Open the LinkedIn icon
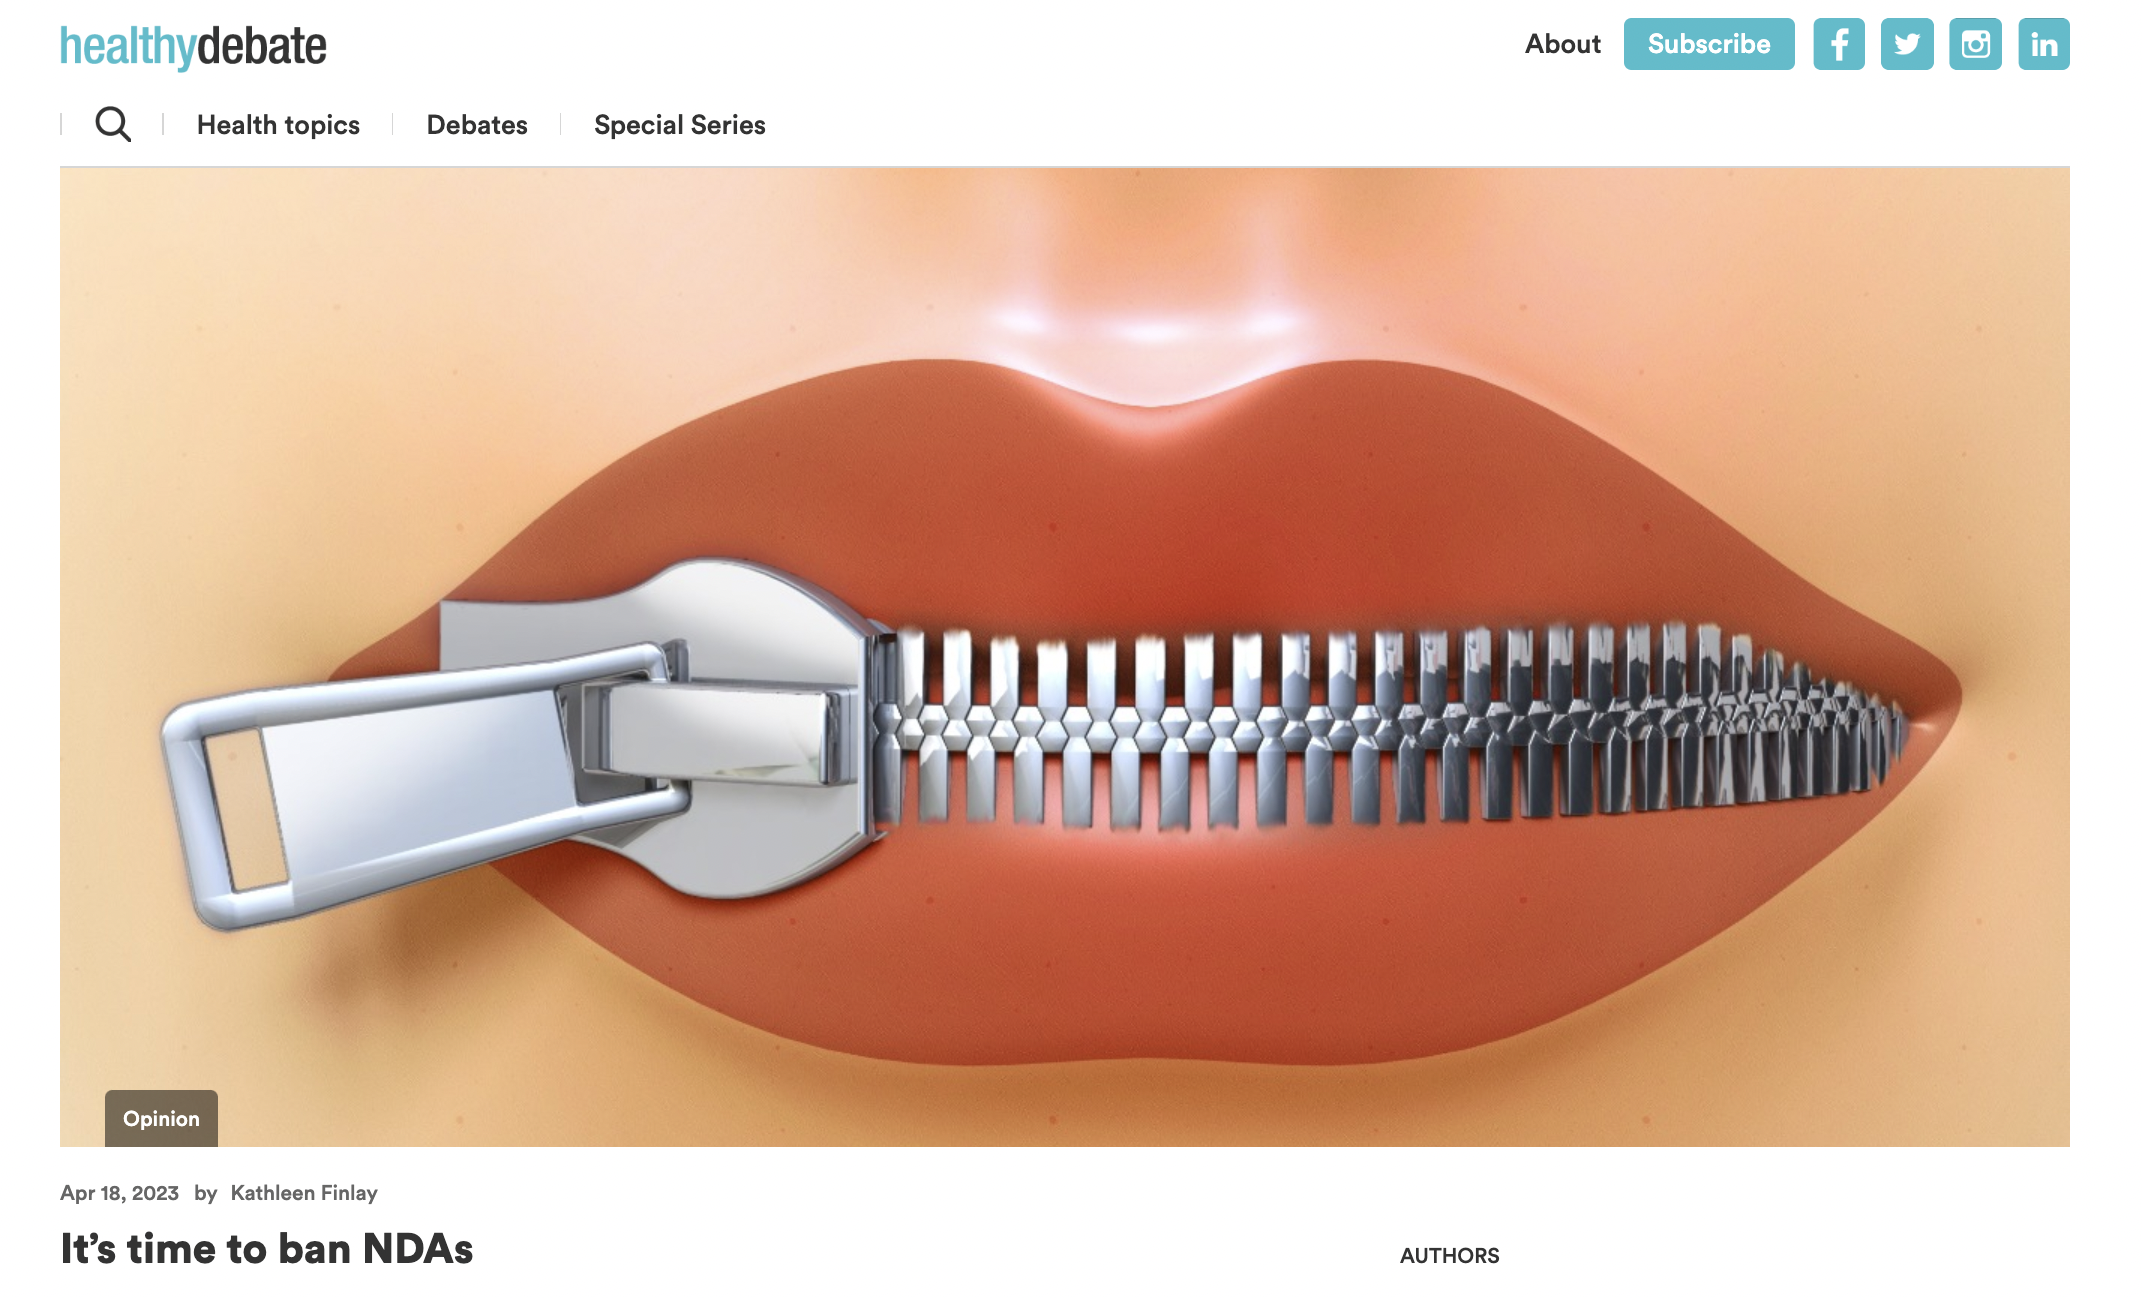The image size is (2142, 1298). pos(2044,44)
